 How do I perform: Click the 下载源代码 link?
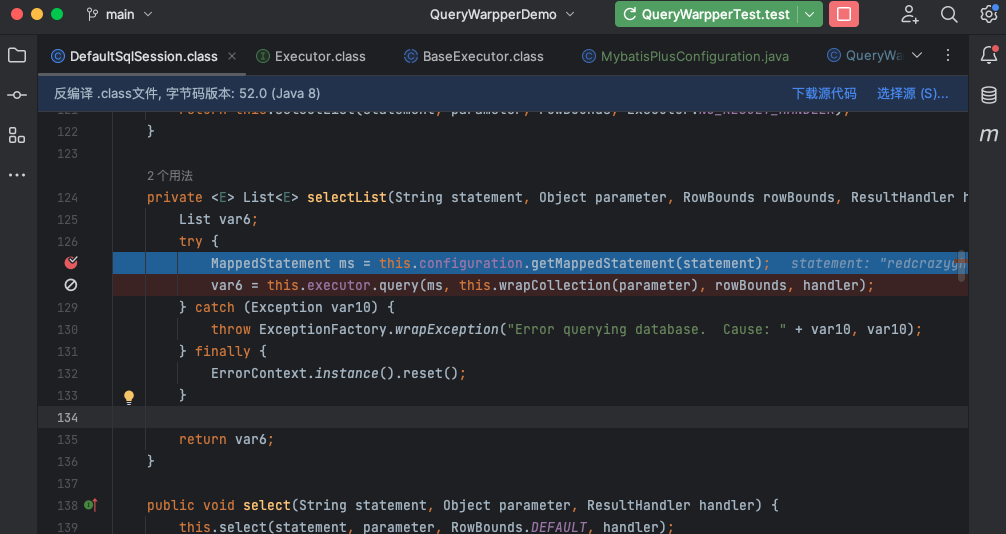[824, 93]
